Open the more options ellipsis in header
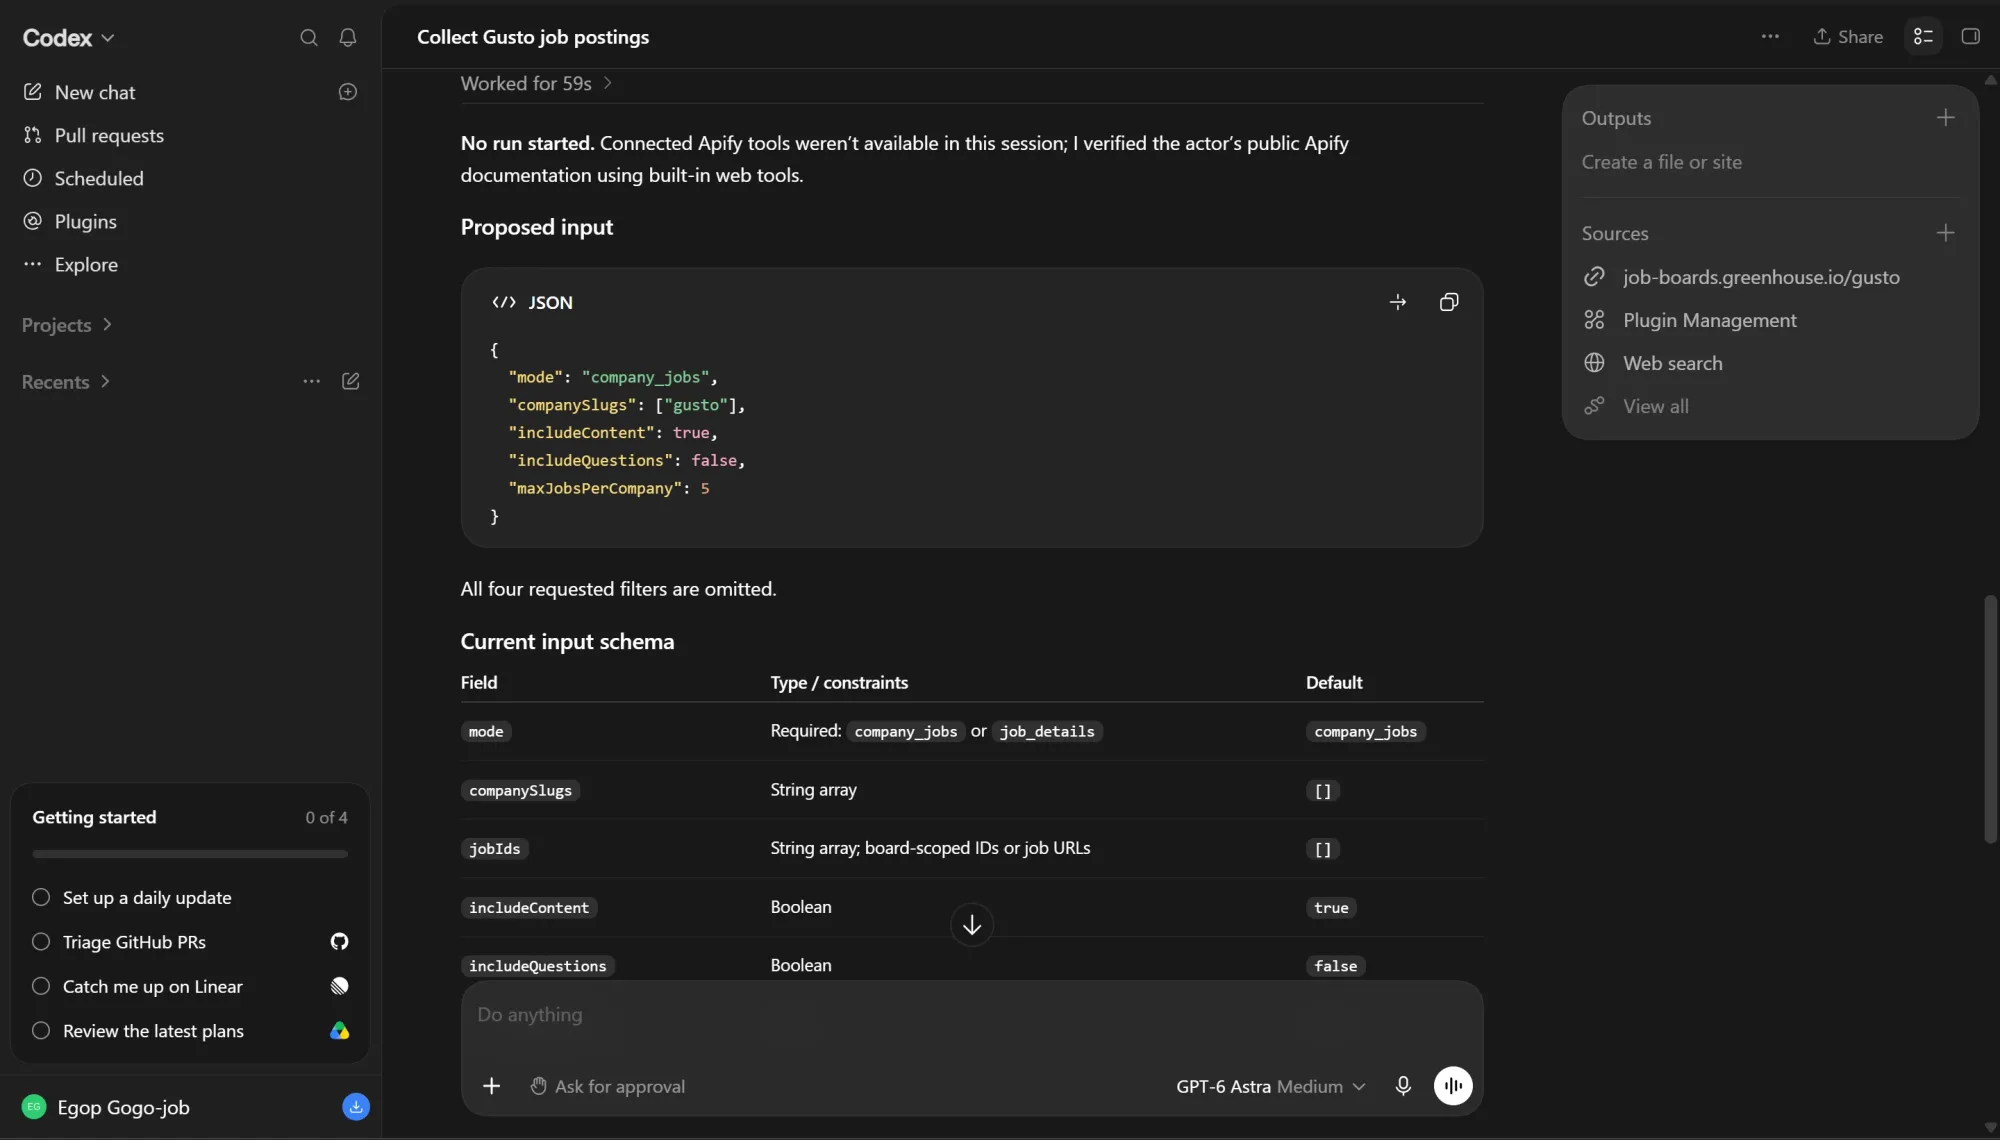Image resolution: width=2000 pixels, height=1140 pixels. point(1770,37)
